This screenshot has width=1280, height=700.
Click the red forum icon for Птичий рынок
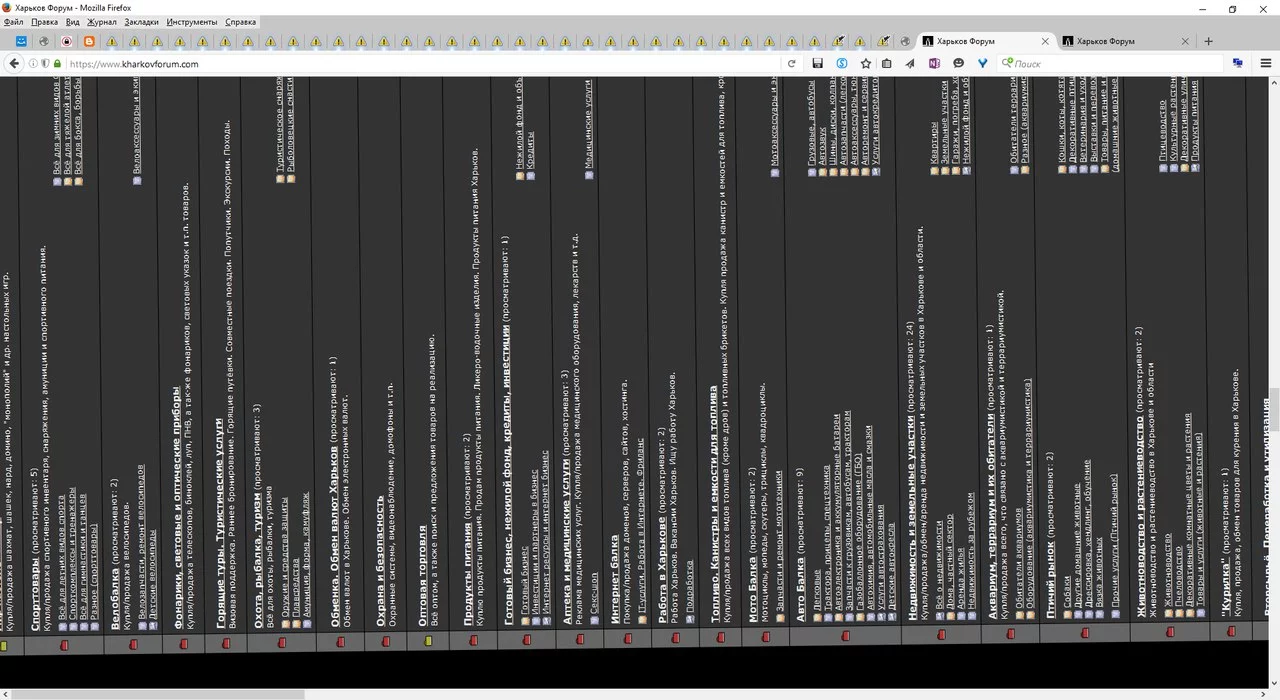click(x=1084, y=633)
